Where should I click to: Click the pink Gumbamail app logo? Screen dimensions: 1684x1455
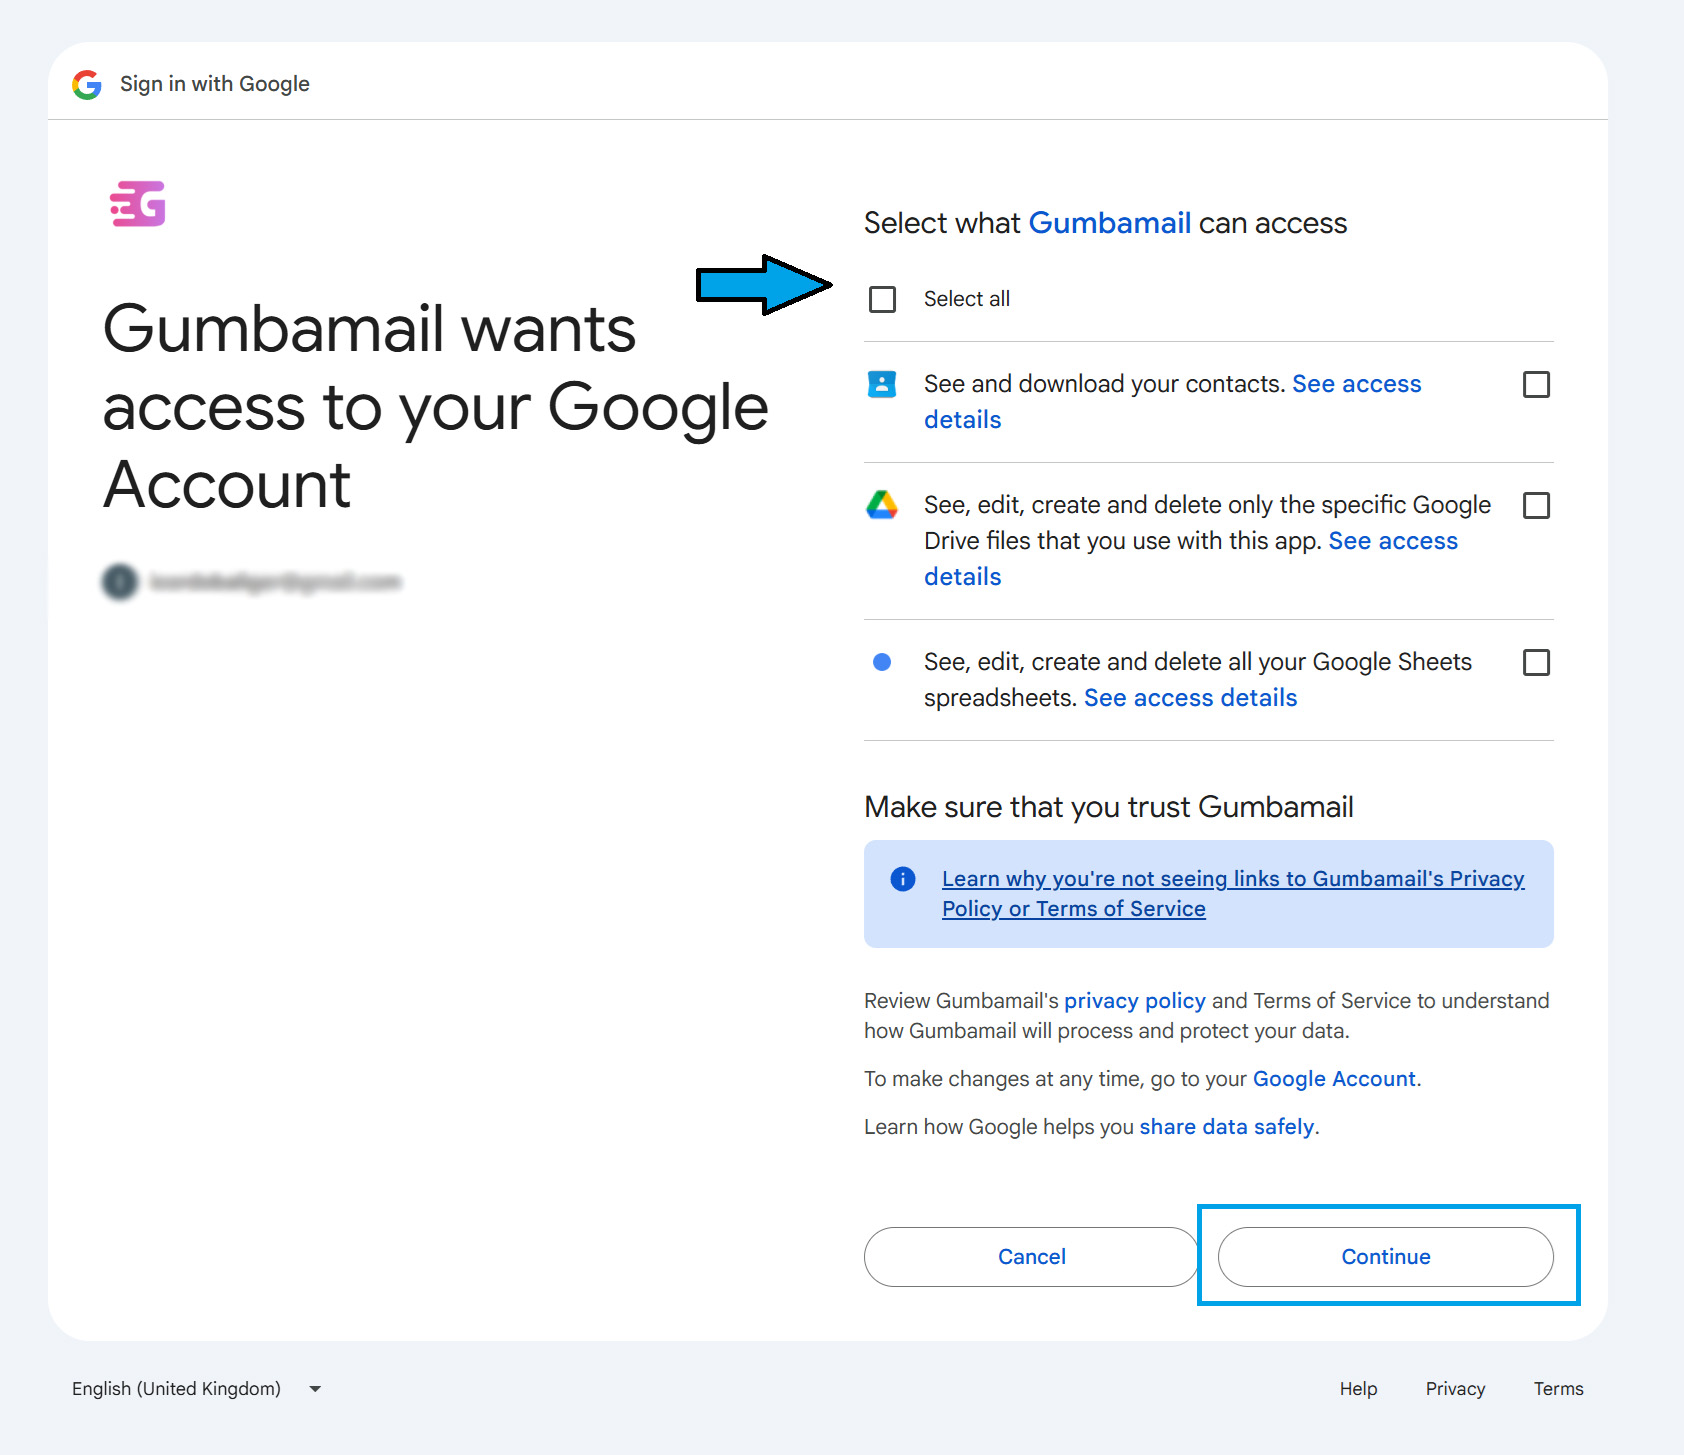pos(138,204)
